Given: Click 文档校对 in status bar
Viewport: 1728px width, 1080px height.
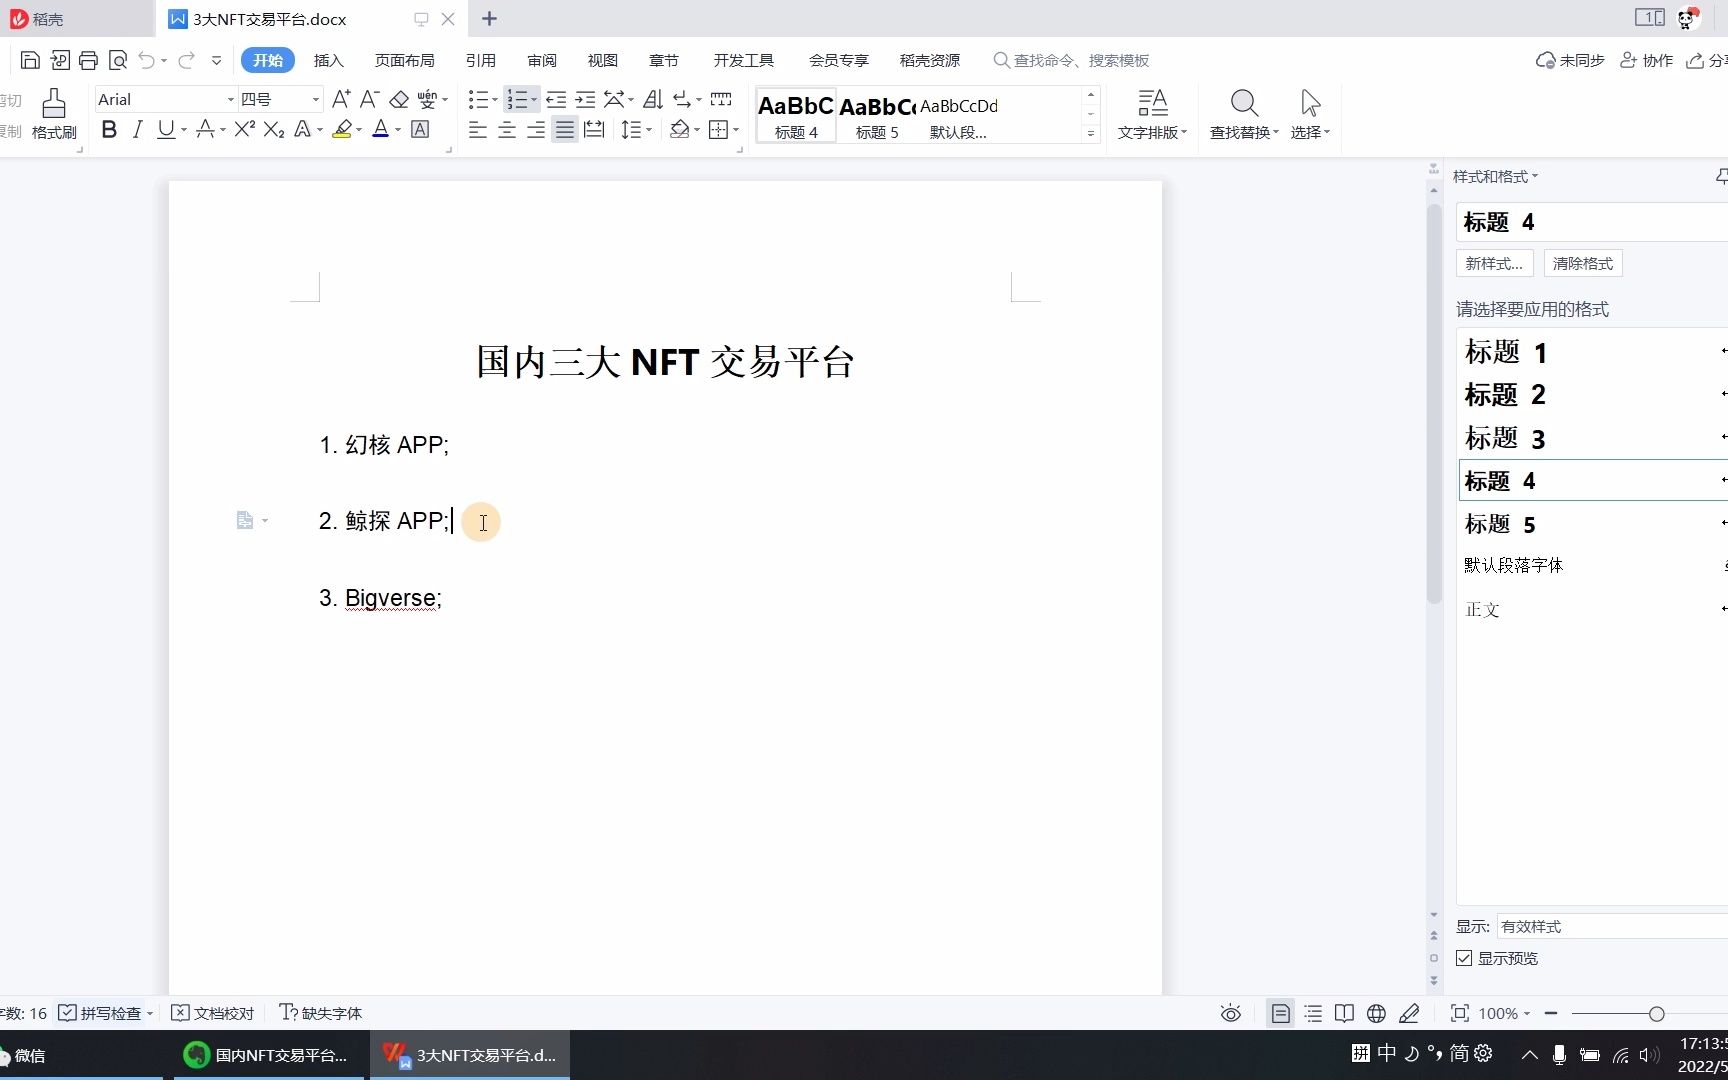Looking at the screenshot, I should point(213,1013).
